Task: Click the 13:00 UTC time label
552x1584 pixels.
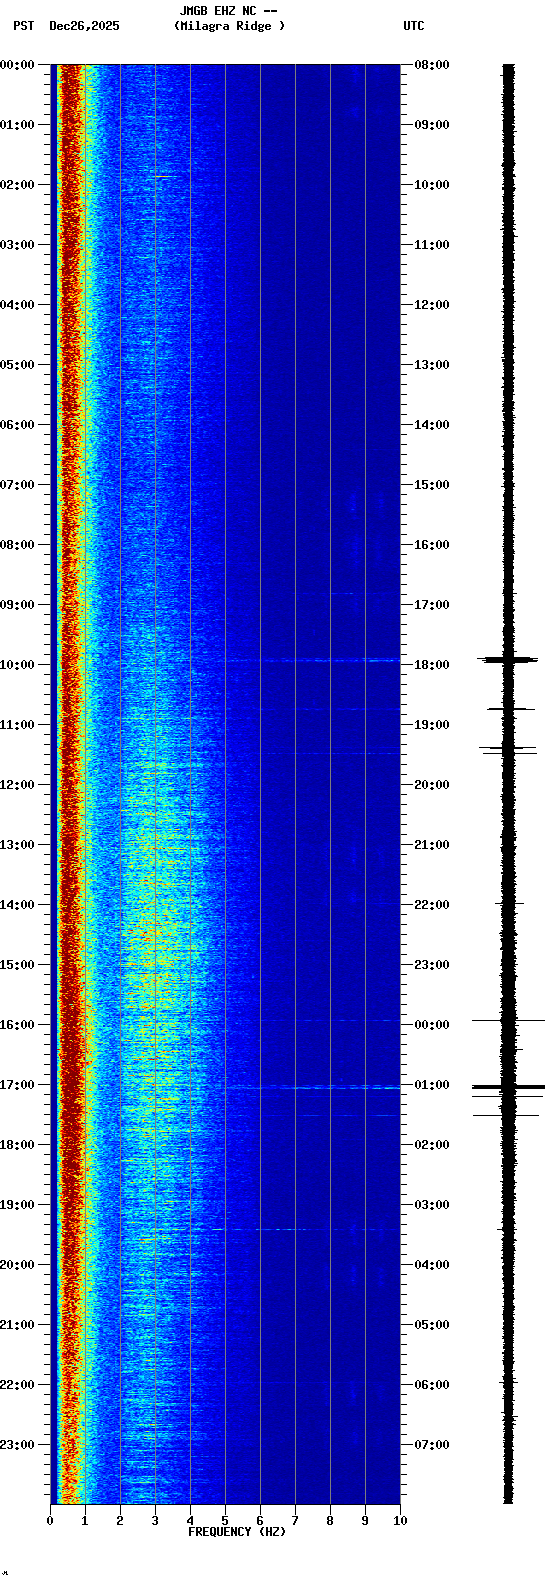Action: coord(432,365)
